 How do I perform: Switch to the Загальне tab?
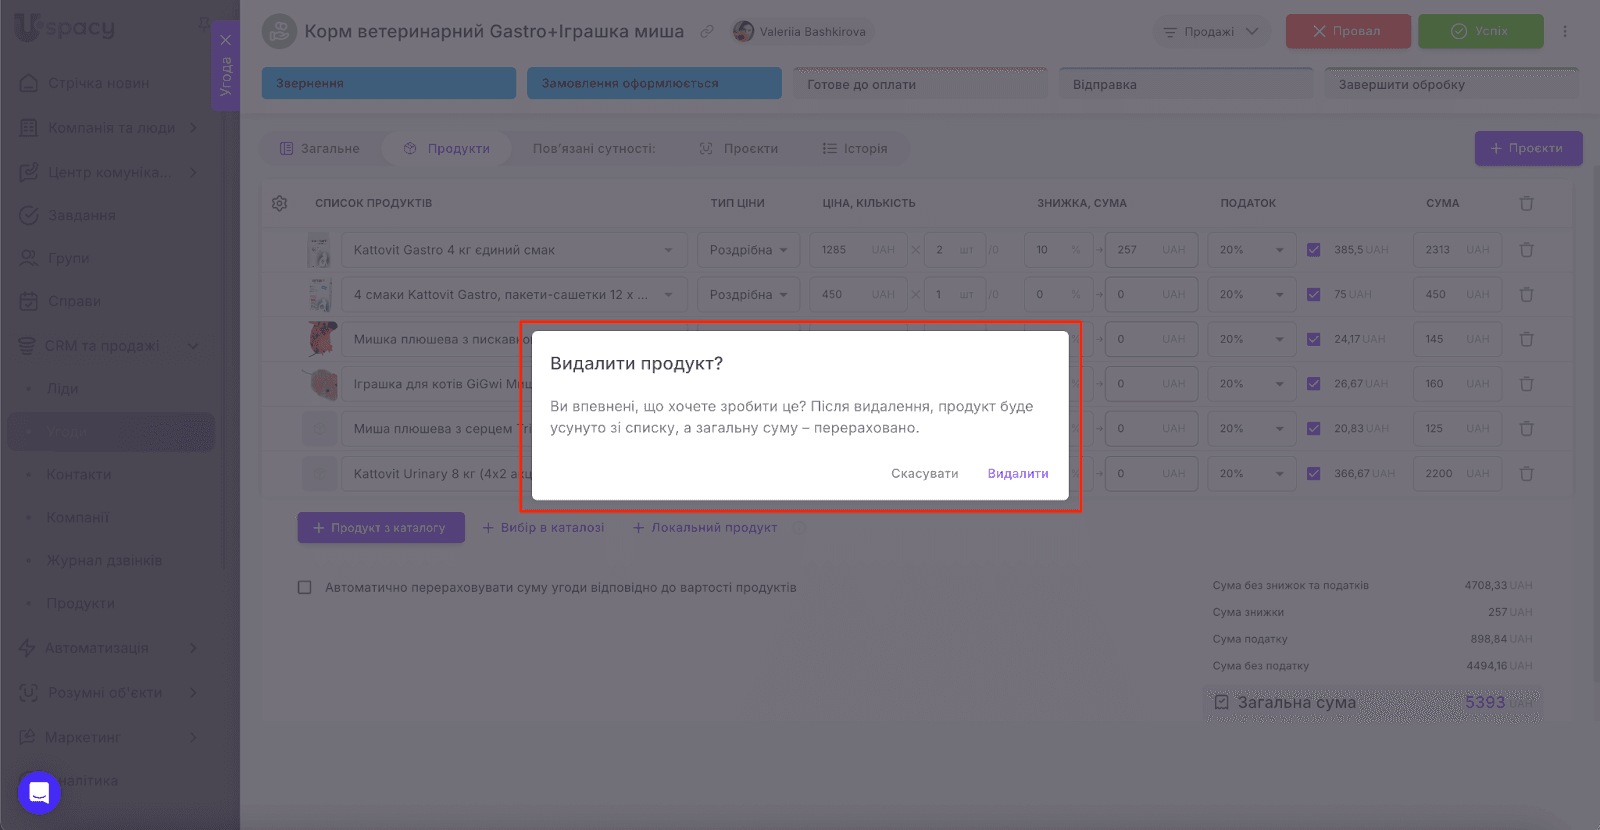(x=320, y=149)
